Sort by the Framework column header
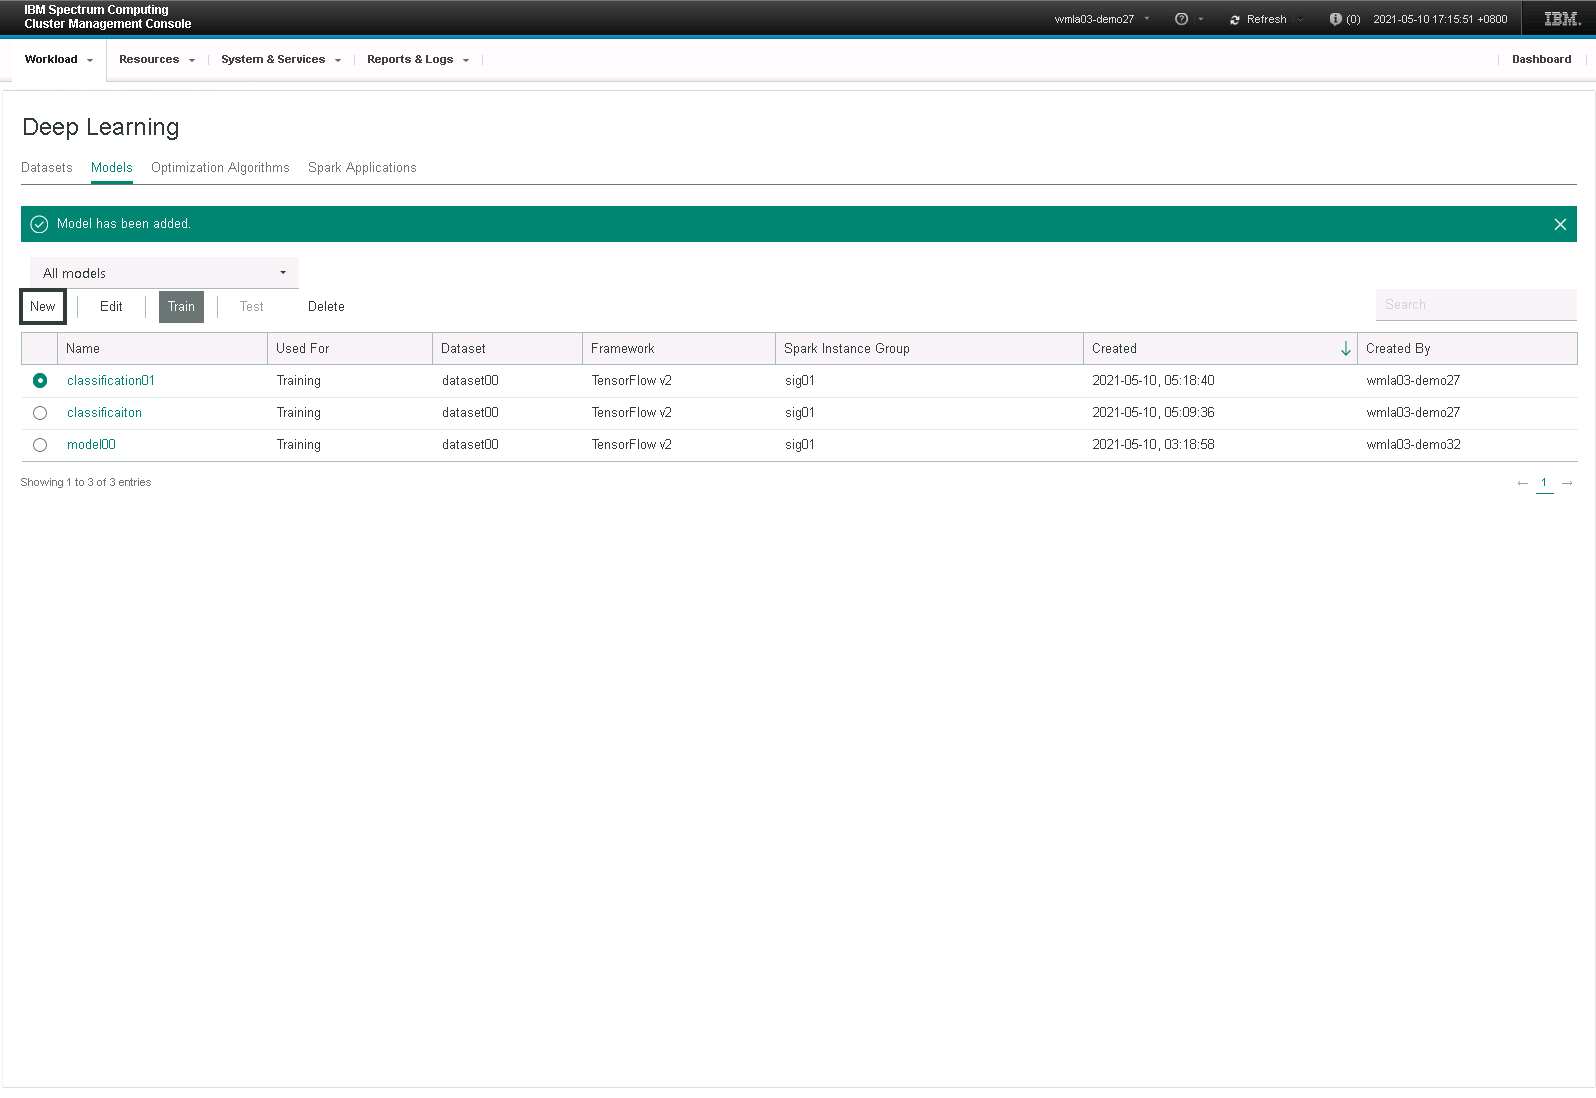 679,348
